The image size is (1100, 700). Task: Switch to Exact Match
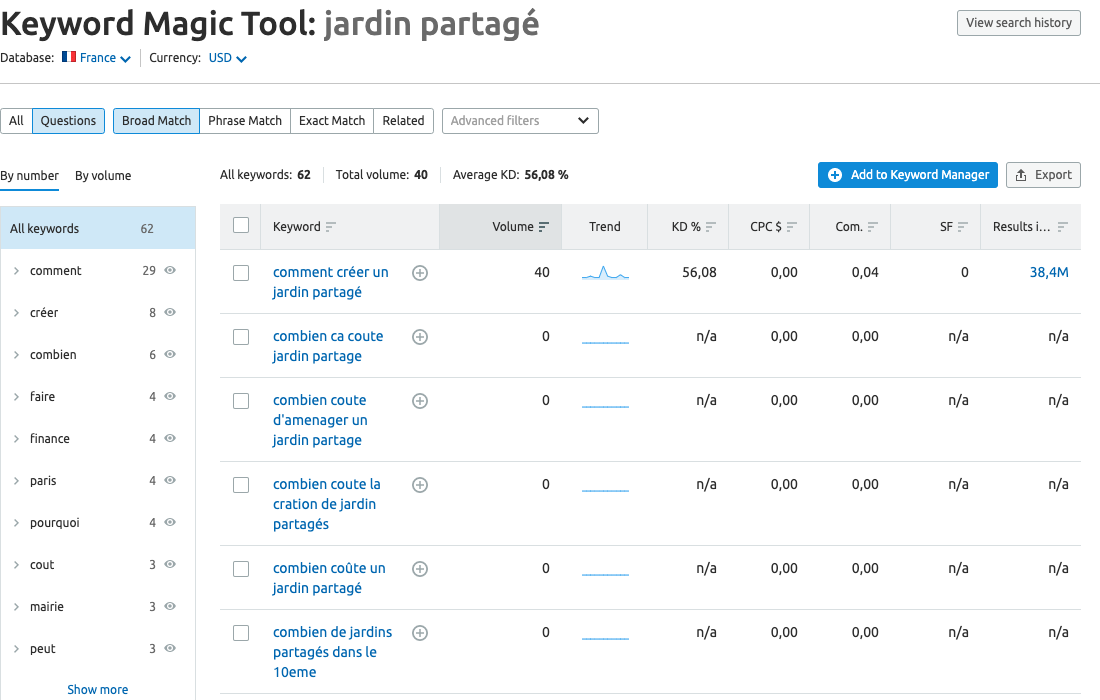click(332, 121)
